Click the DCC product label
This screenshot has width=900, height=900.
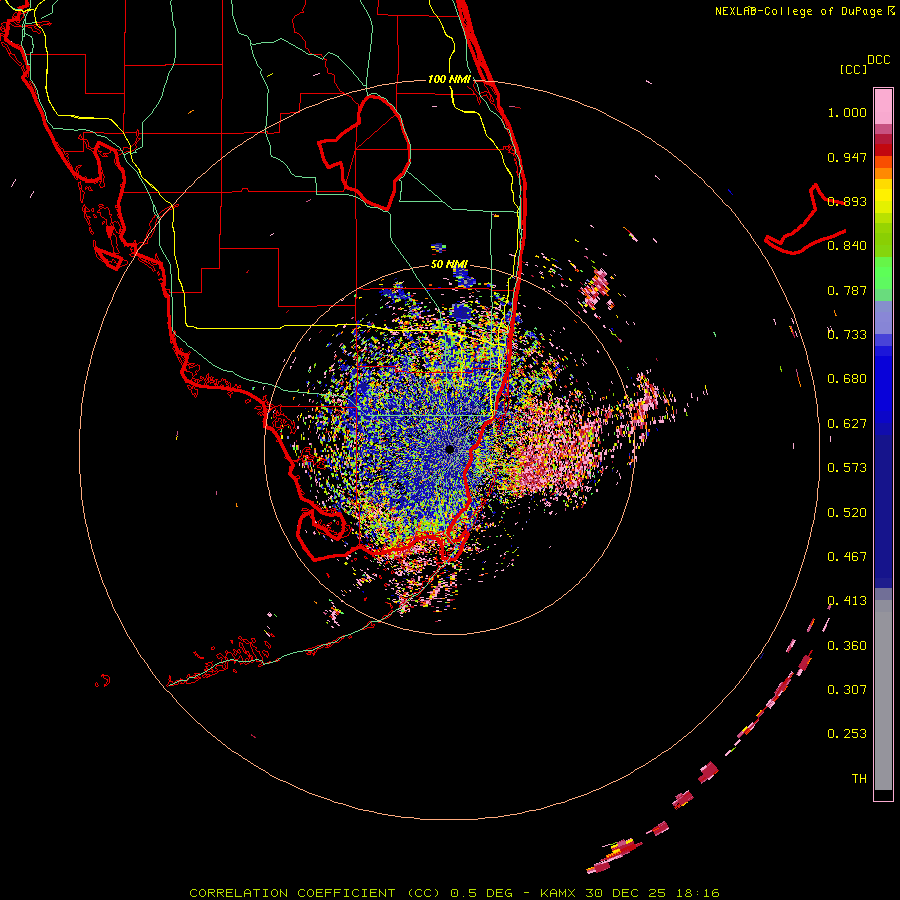click(879, 60)
